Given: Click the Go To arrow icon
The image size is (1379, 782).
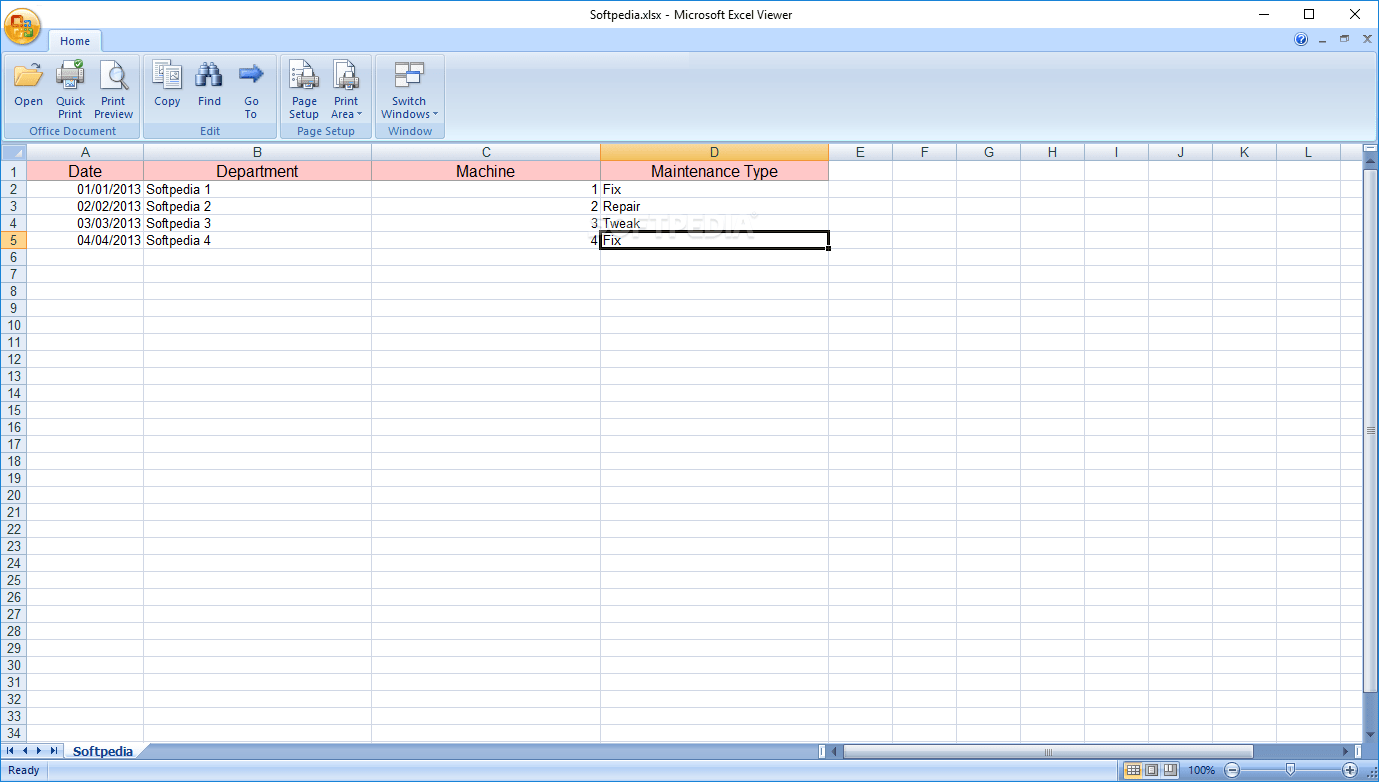Looking at the screenshot, I should point(251,88).
